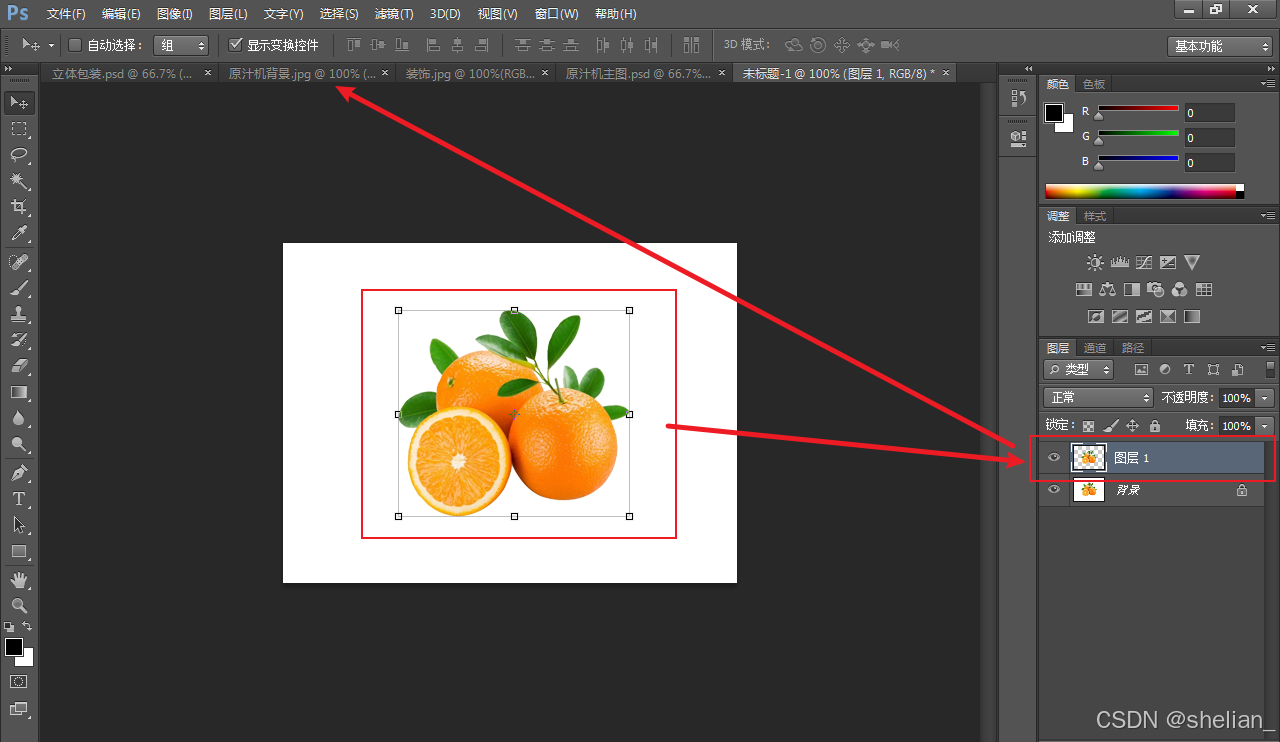The height and width of the screenshot is (742, 1280).
Task: Add a Threshold adjustment
Action: coord(1143,316)
